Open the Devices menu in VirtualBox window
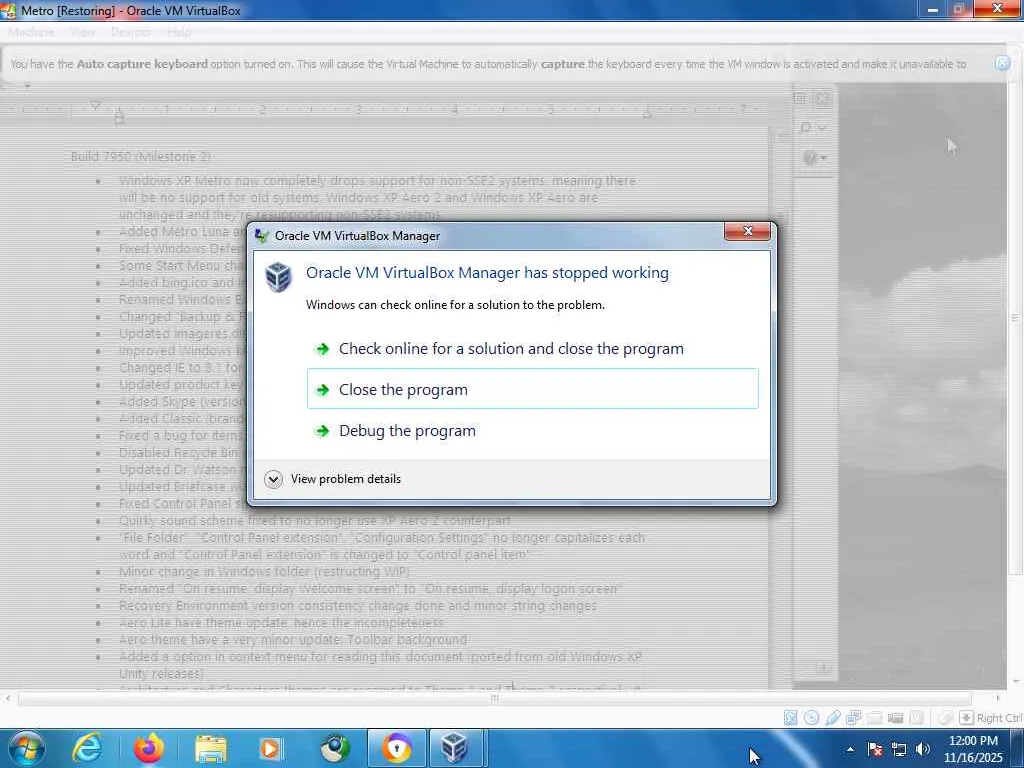 131,32
